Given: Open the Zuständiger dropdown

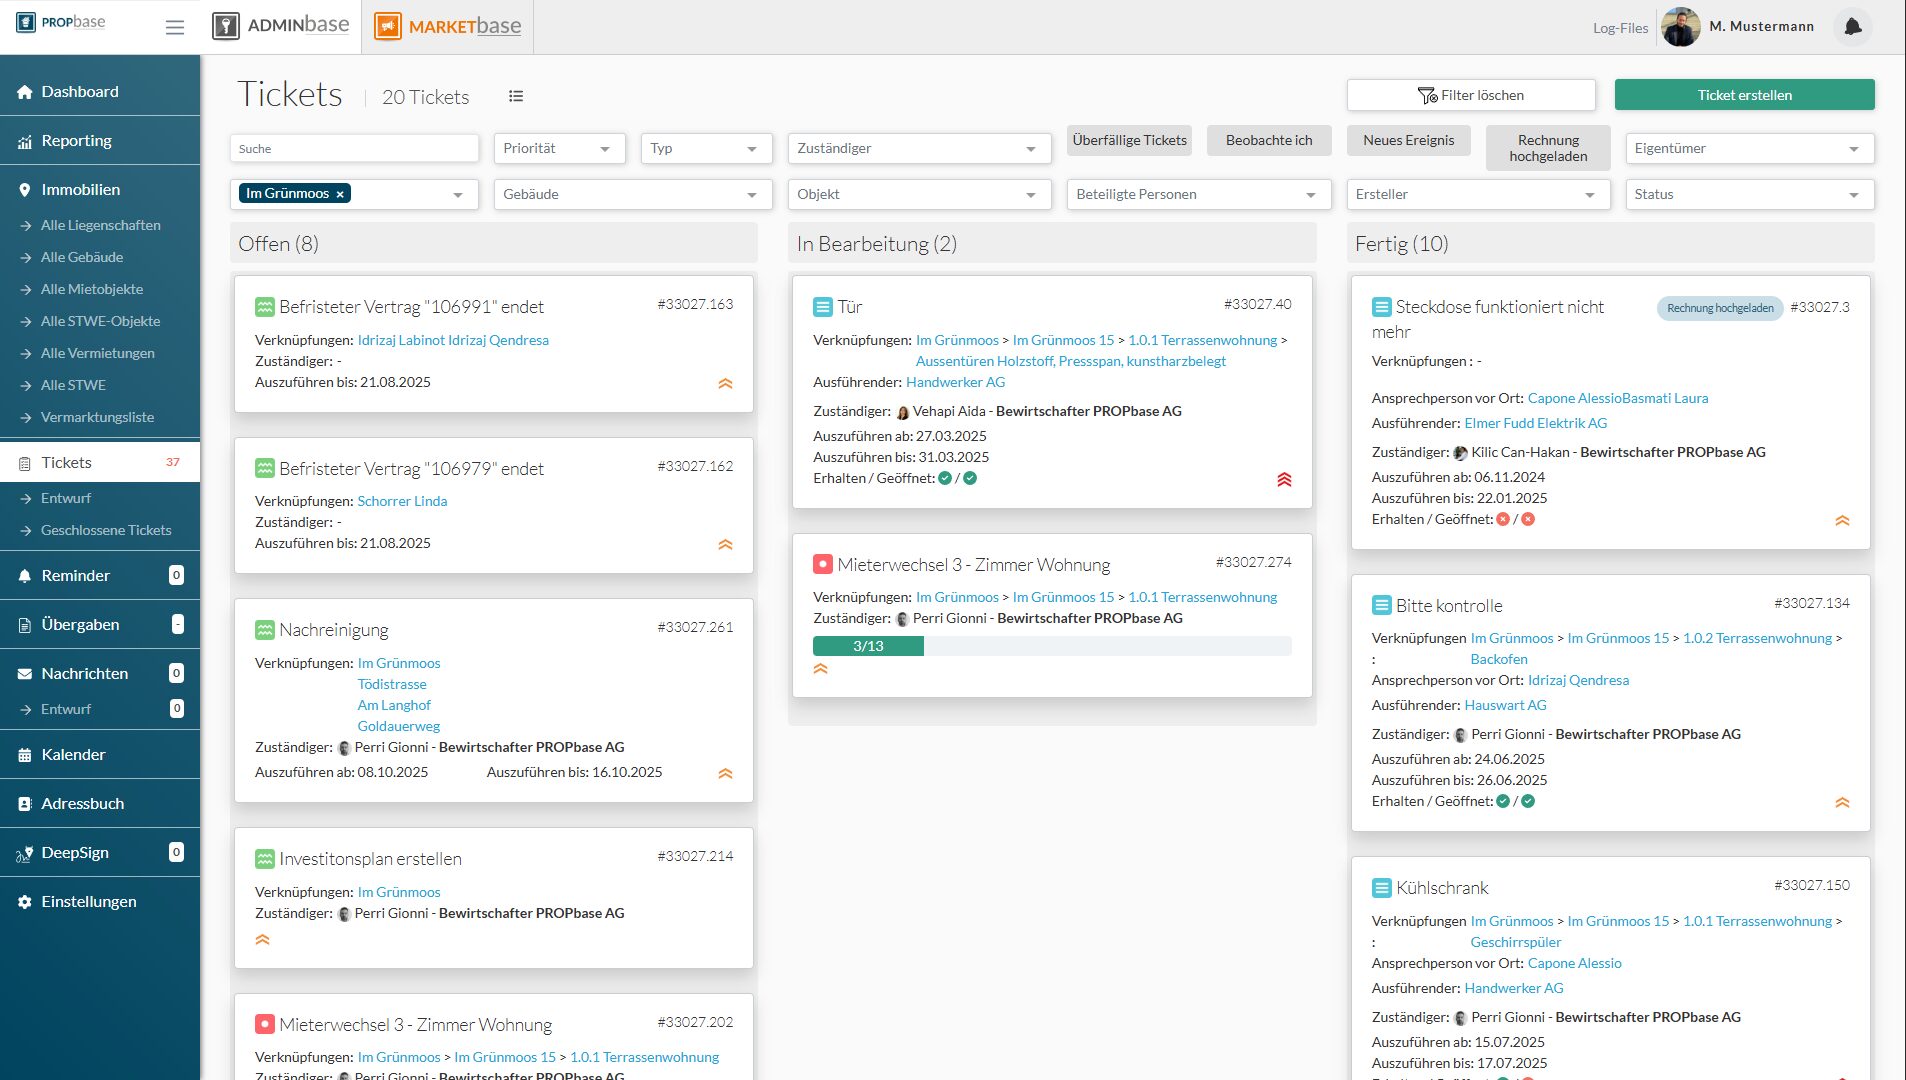Looking at the screenshot, I should 918,148.
